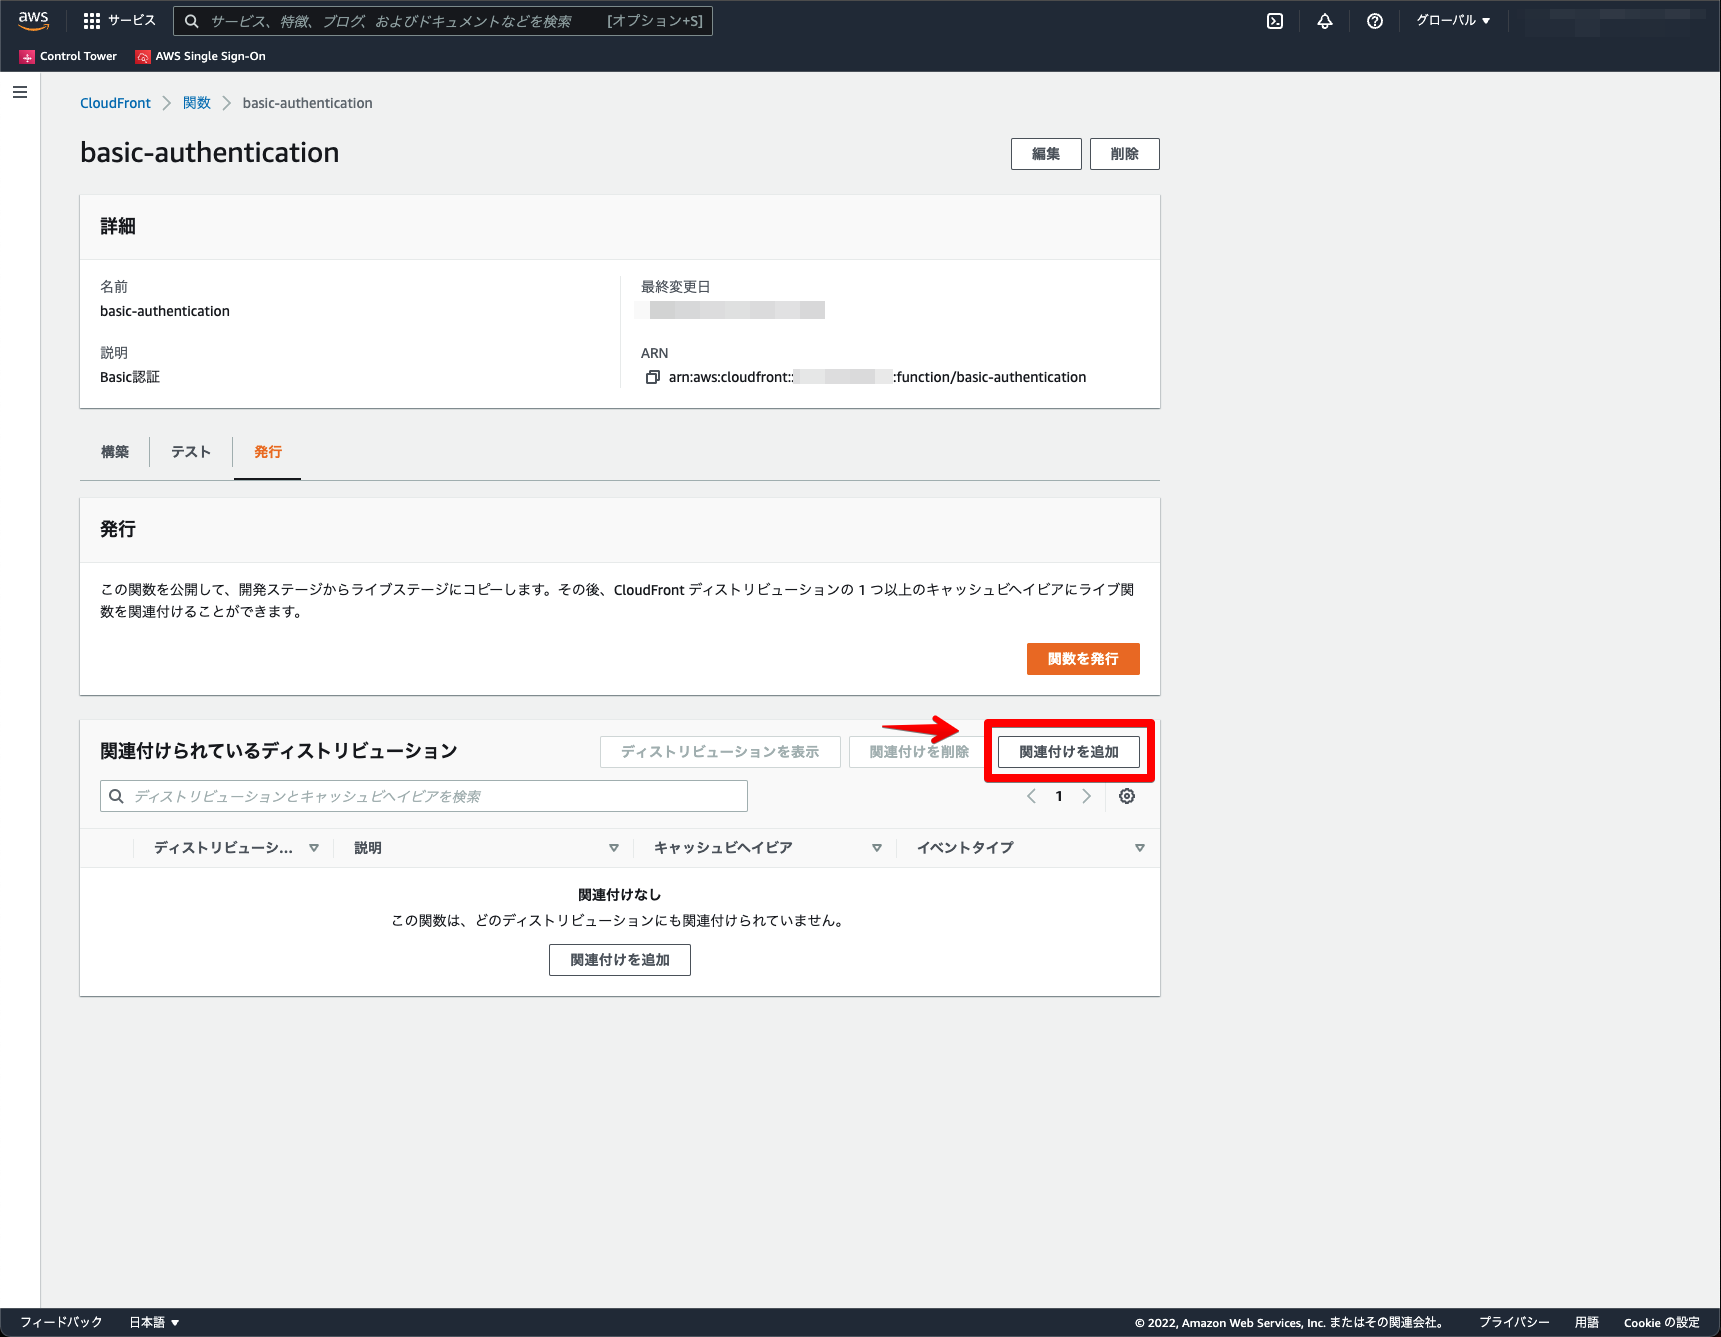The height and width of the screenshot is (1337, 1721).
Task: Switch to the テスト tab
Action: [191, 452]
